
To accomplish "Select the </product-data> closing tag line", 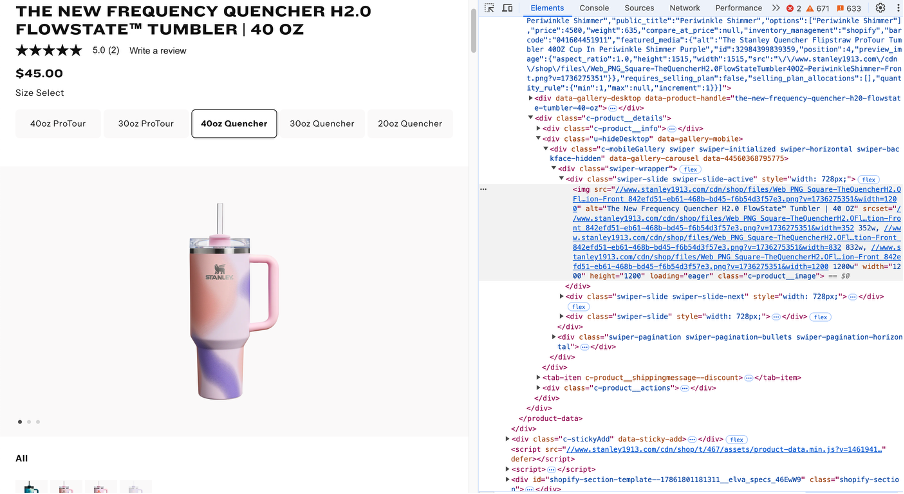I will click(551, 418).
